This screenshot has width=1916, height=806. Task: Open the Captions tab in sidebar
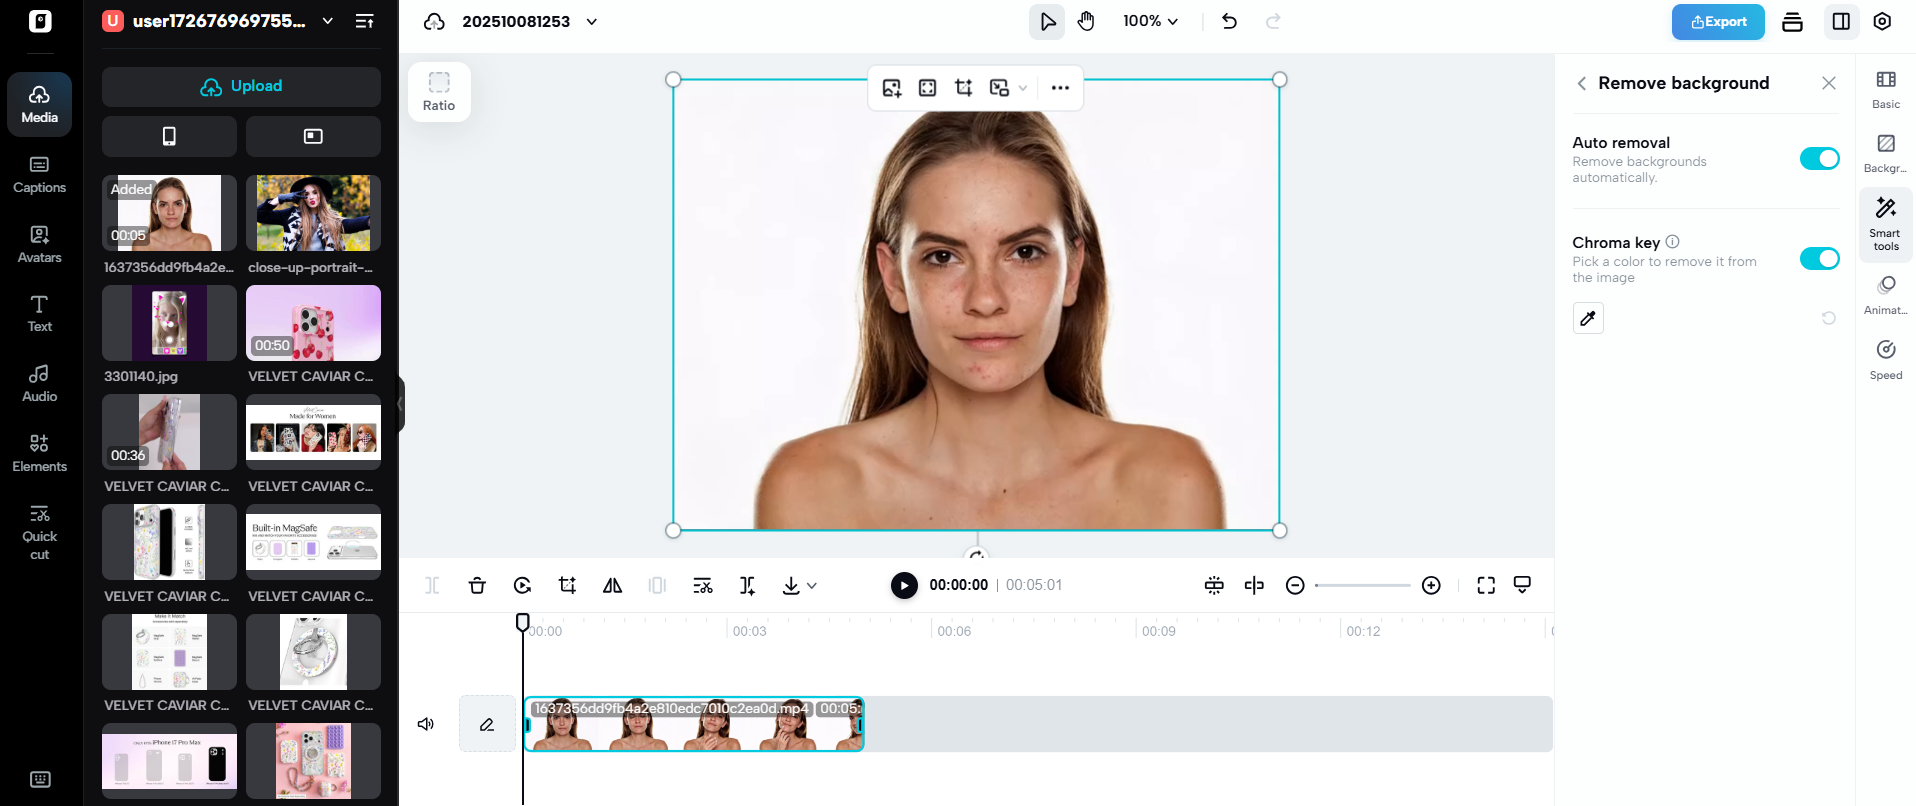pyautogui.click(x=39, y=174)
